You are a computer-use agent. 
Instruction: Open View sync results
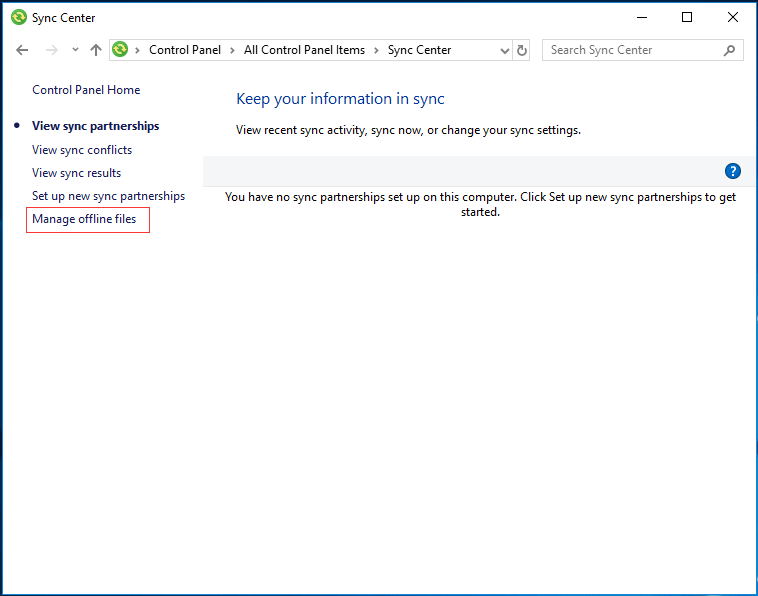tap(76, 173)
